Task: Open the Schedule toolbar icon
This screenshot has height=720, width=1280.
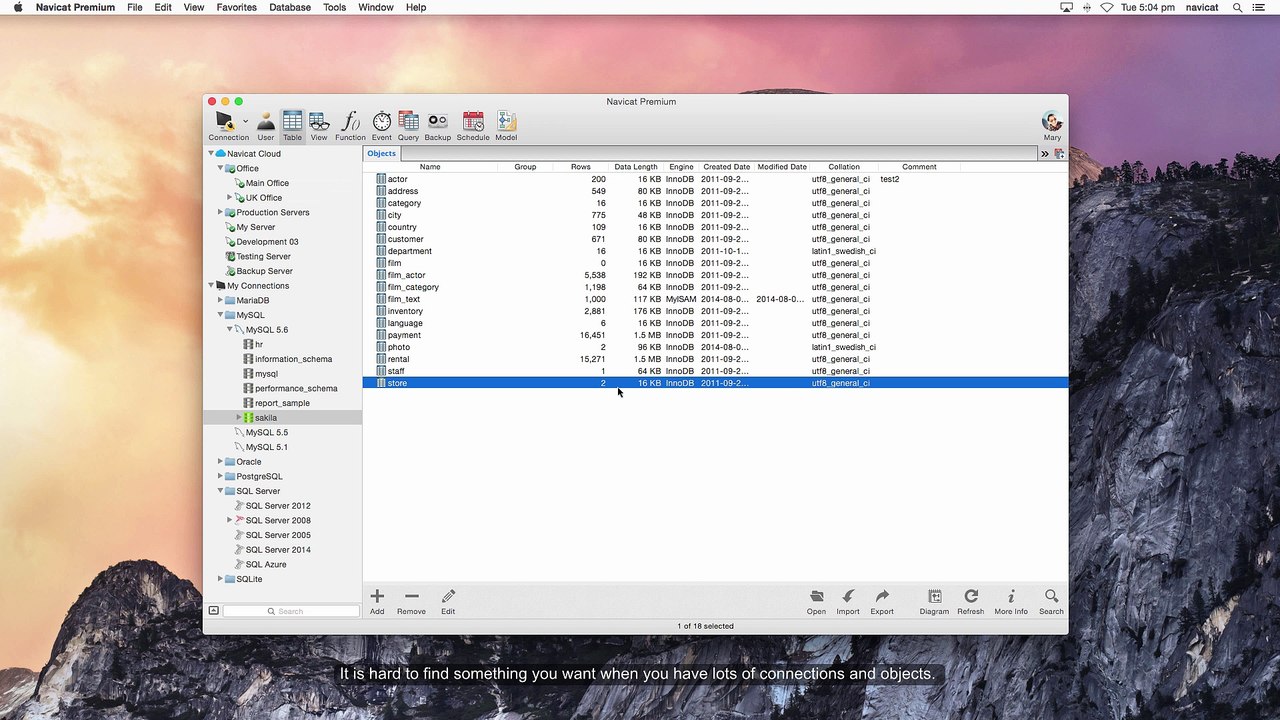Action: click(473, 126)
